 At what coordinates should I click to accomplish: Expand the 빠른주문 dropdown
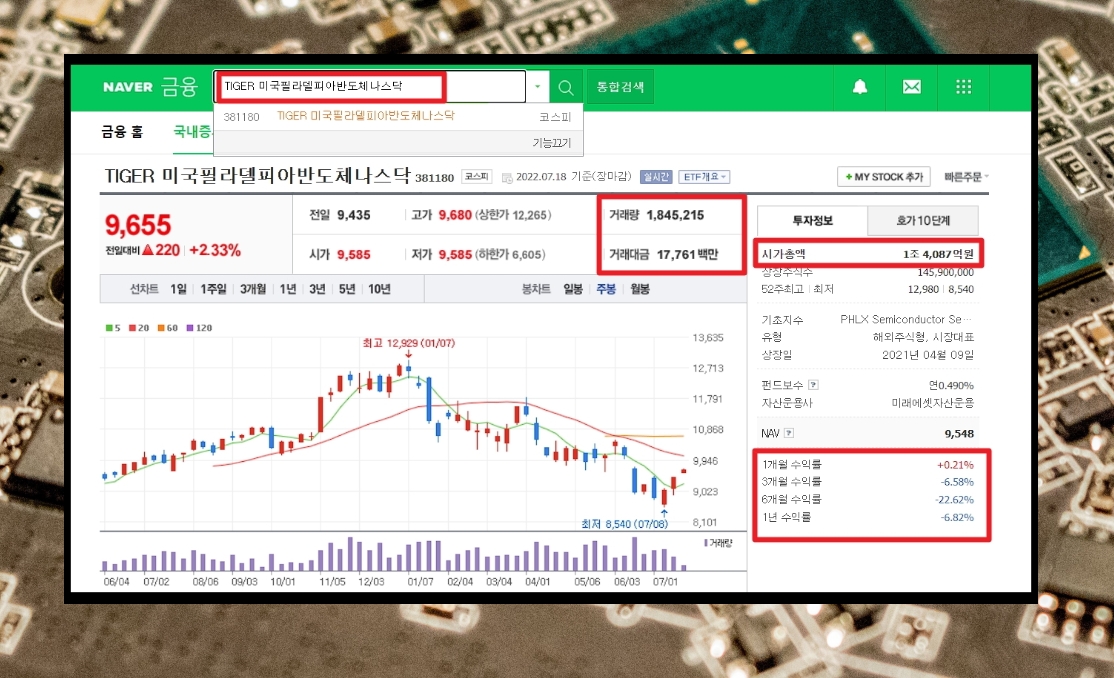(x=966, y=177)
